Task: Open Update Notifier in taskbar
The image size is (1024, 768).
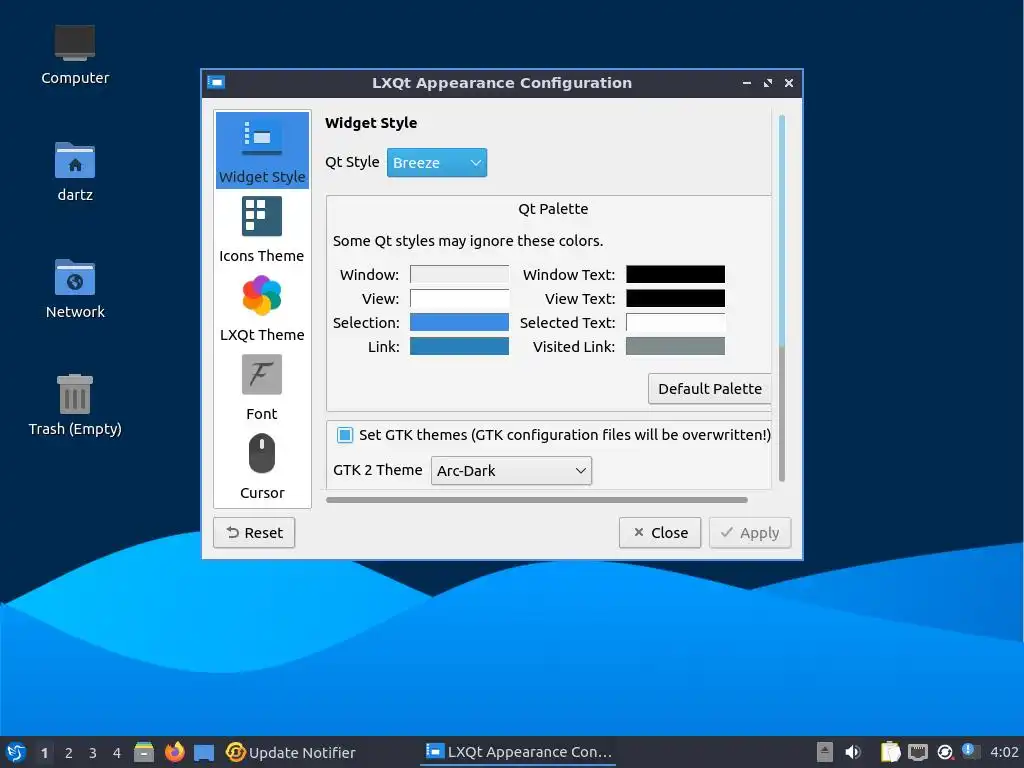Action: (291, 752)
